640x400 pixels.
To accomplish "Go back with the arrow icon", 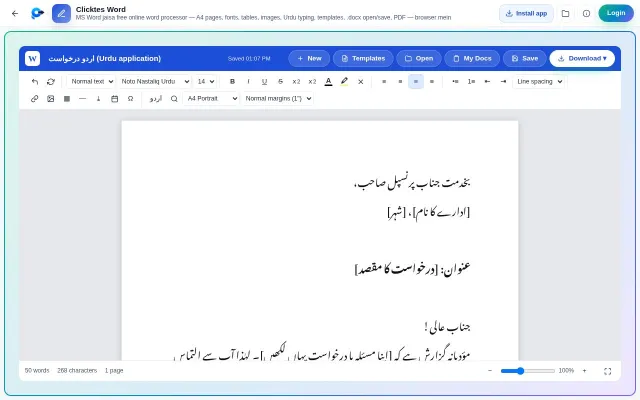I will [15, 13].
